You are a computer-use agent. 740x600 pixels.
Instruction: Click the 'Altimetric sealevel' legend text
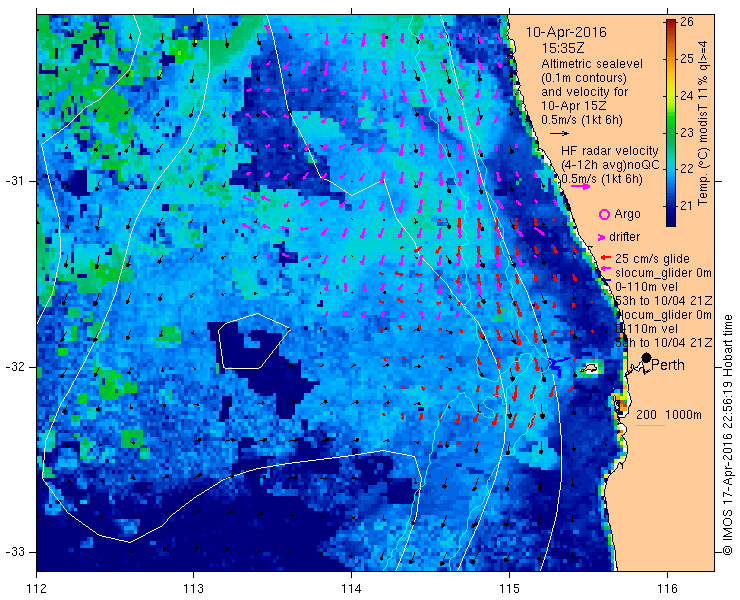(x=592, y=63)
